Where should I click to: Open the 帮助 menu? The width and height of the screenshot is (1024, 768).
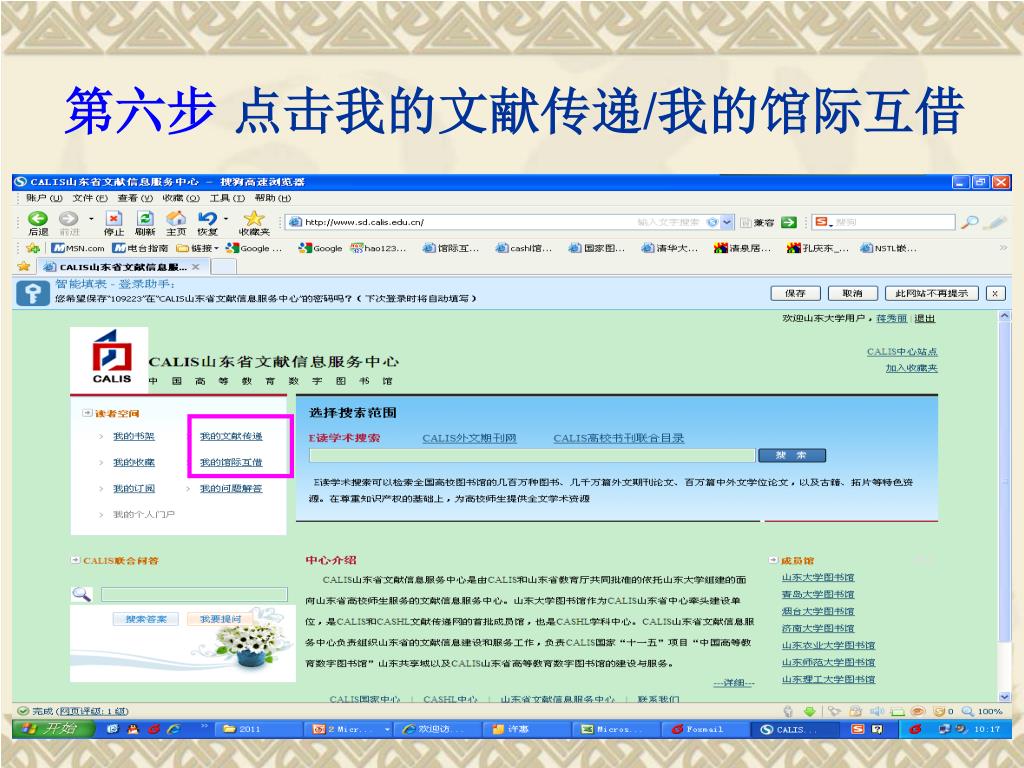273,198
